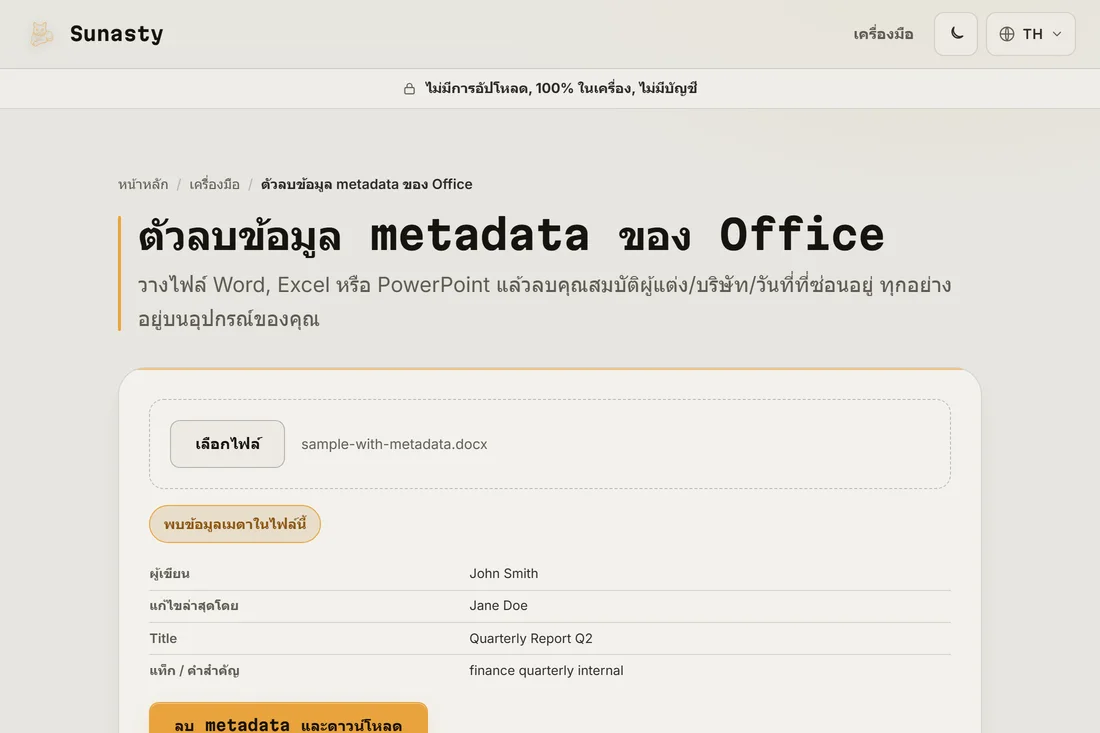Image resolution: width=1100 pixels, height=733 pixels.
Task: Click the พบข้อมูลเมตาในไฟล์นี้ status badge
Action: [x=234, y=524]
